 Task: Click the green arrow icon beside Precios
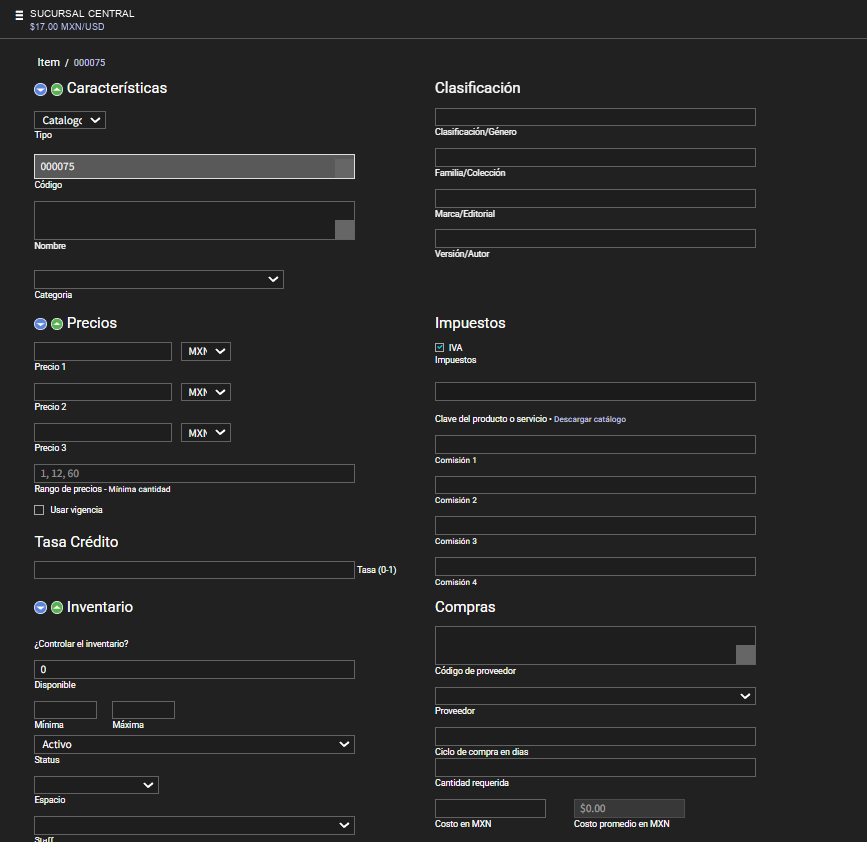pos(57,324)
